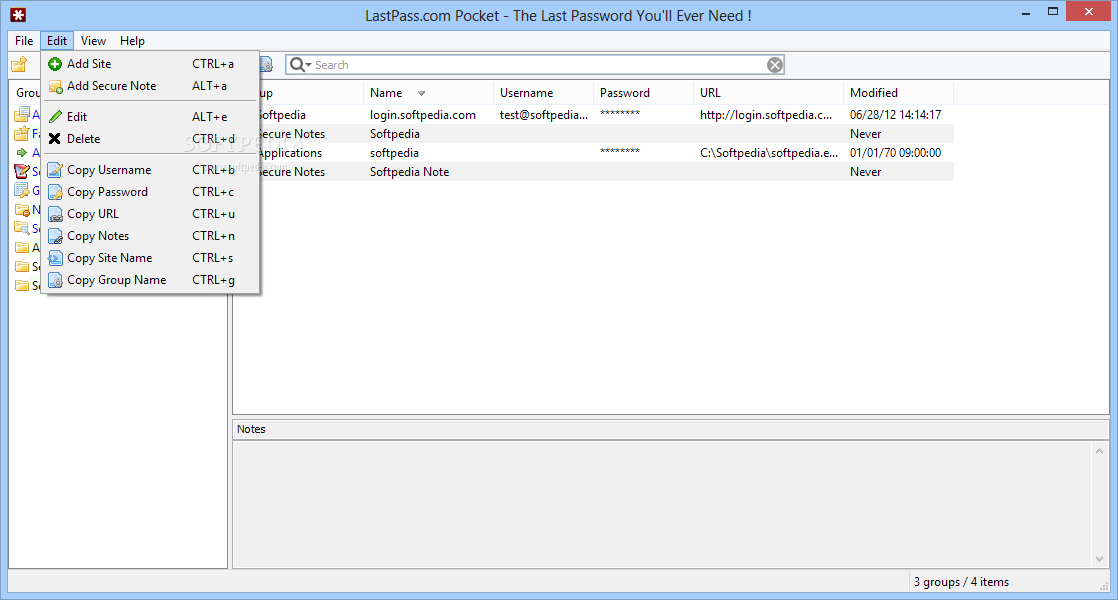The height and width of the screenshot is (600, 1118).
Task: Click the 3 groups / 4 items status
Action: click(961, 582)
